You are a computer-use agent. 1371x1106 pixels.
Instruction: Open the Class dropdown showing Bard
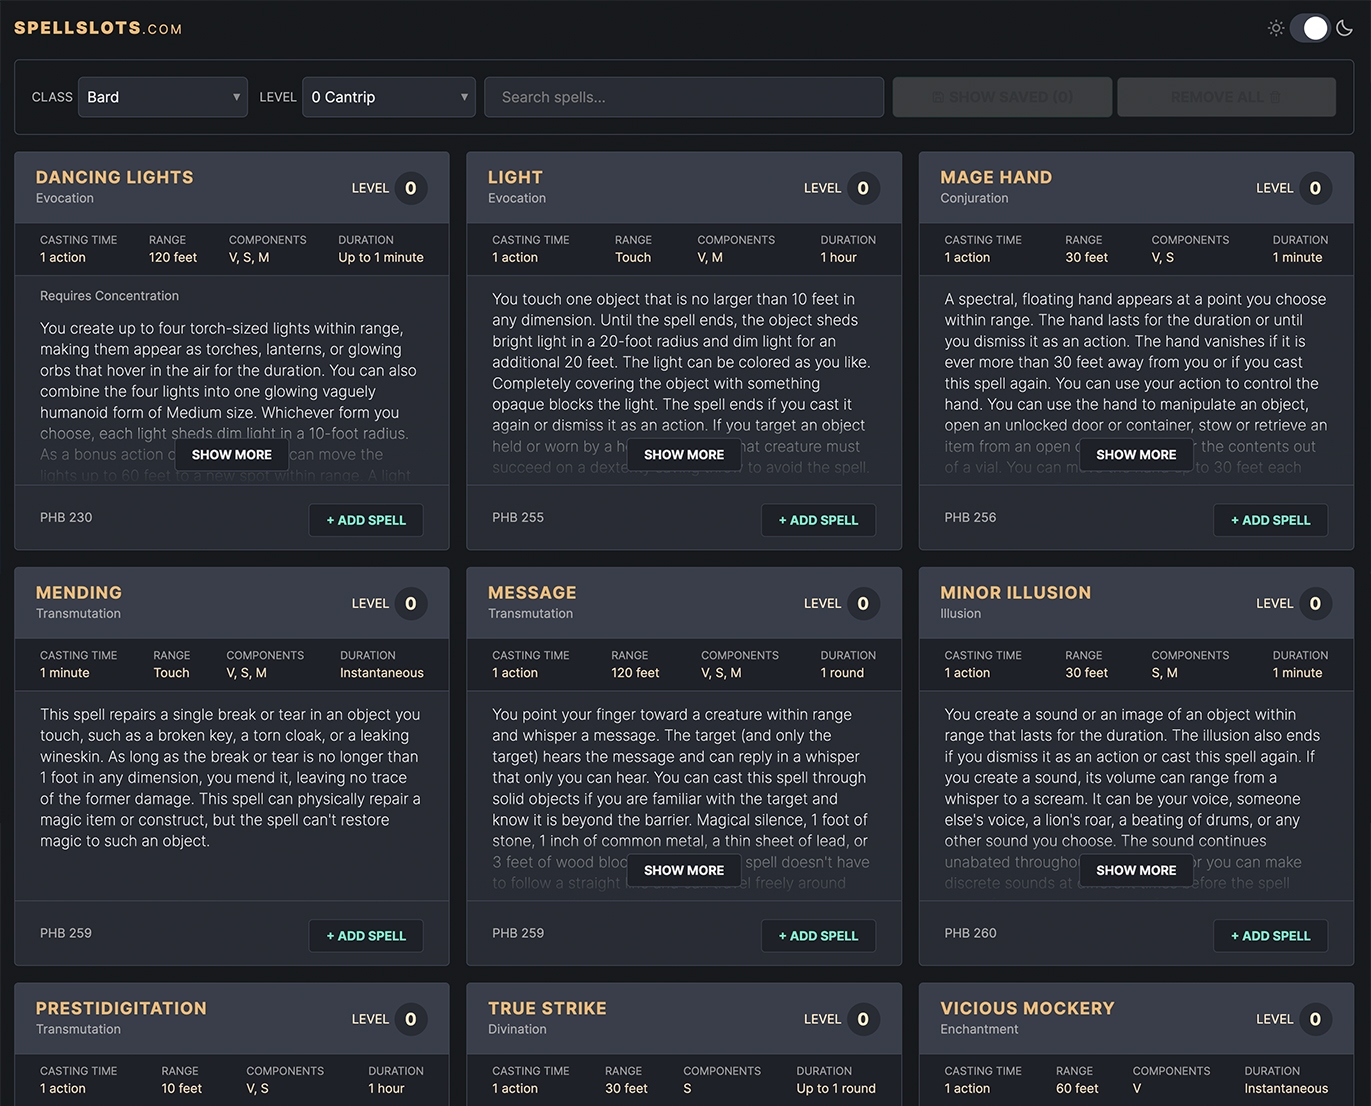pos(162,97)
